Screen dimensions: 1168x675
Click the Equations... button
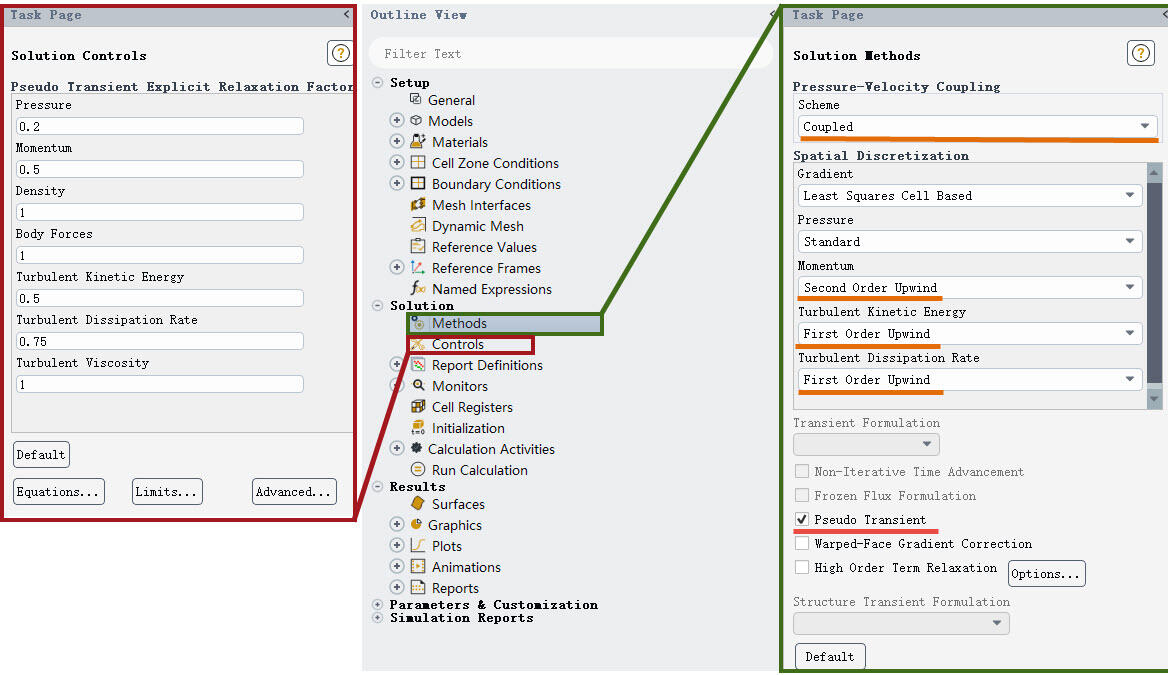(x=59, y=492)
